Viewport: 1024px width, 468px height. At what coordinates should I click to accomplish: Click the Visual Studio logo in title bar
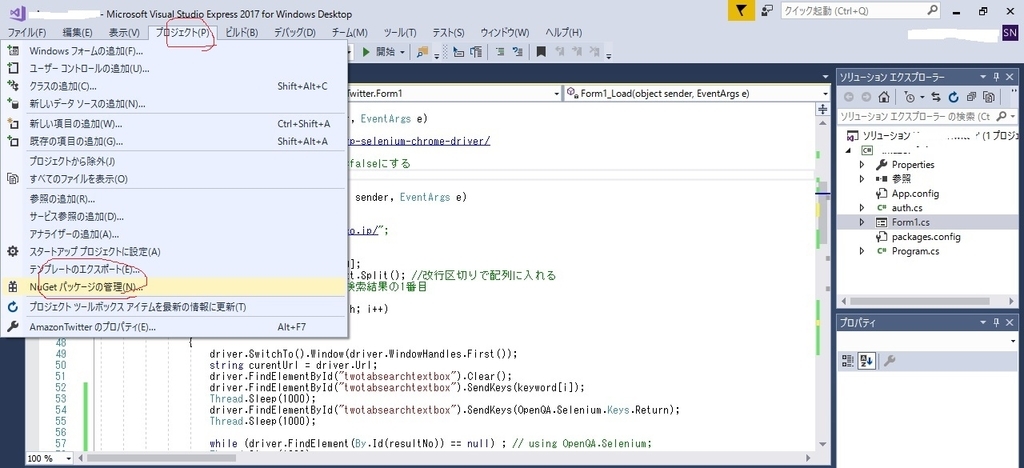click(16, 12)
